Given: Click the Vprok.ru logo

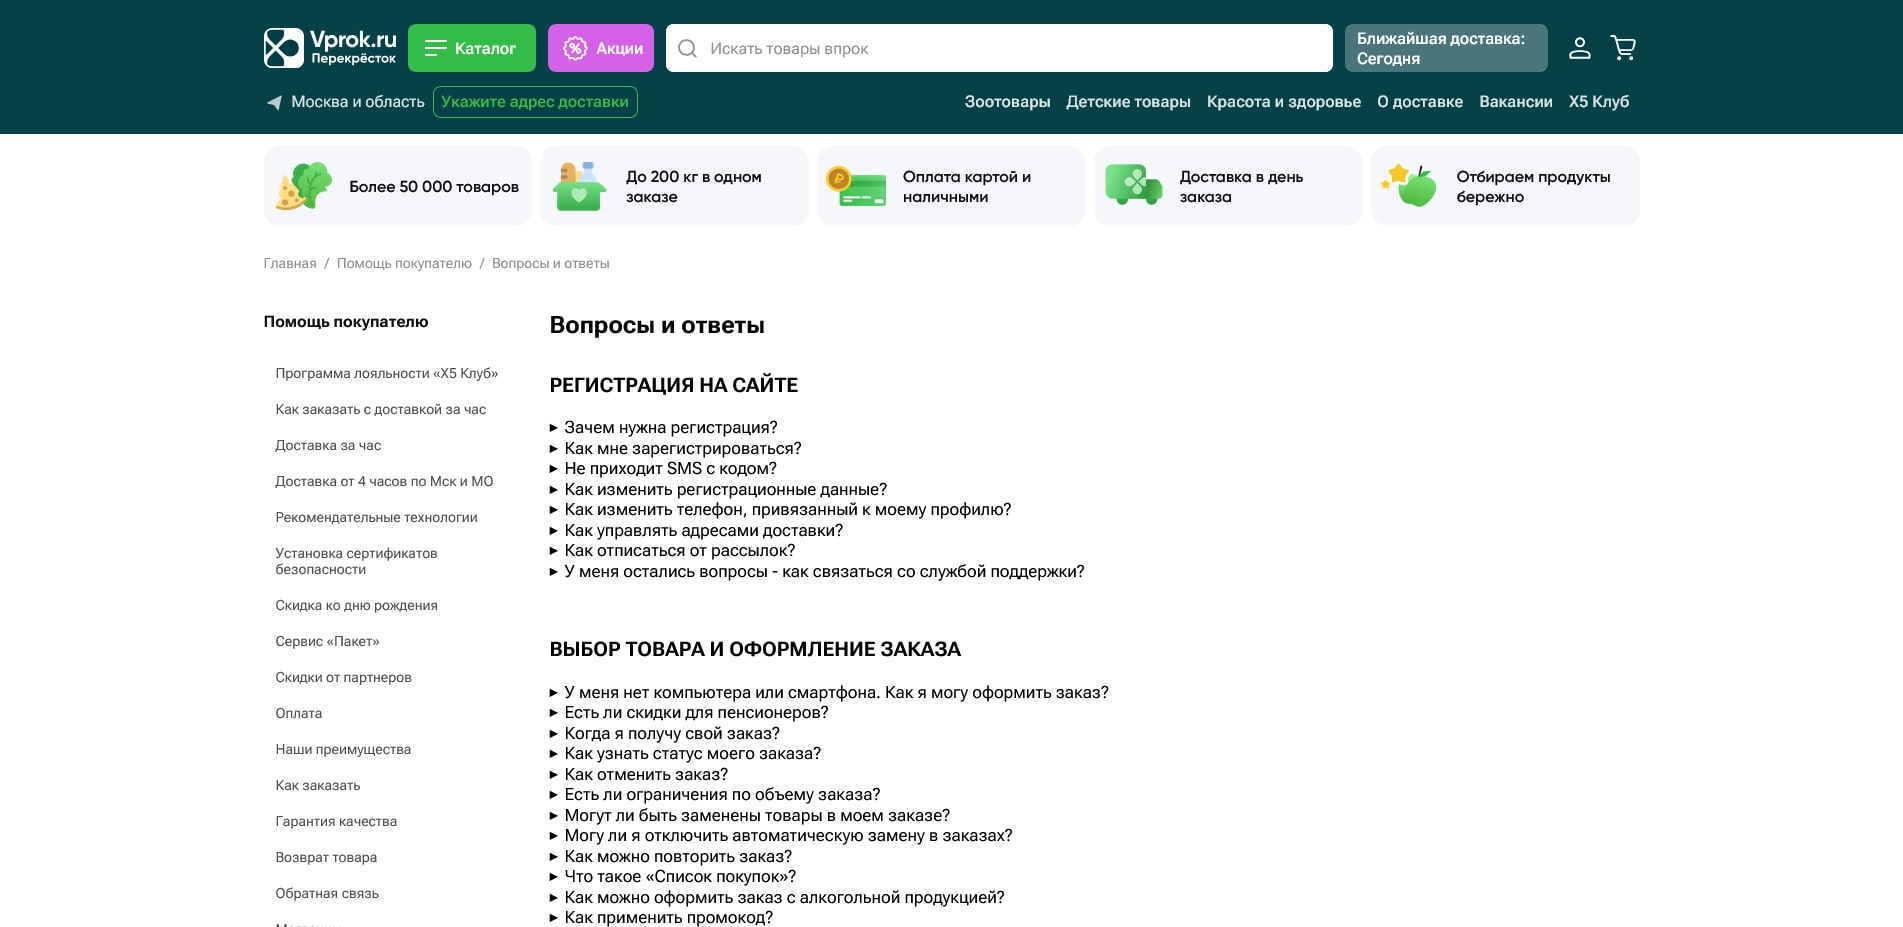Looking at the screenshot, I should click(329, 47).
